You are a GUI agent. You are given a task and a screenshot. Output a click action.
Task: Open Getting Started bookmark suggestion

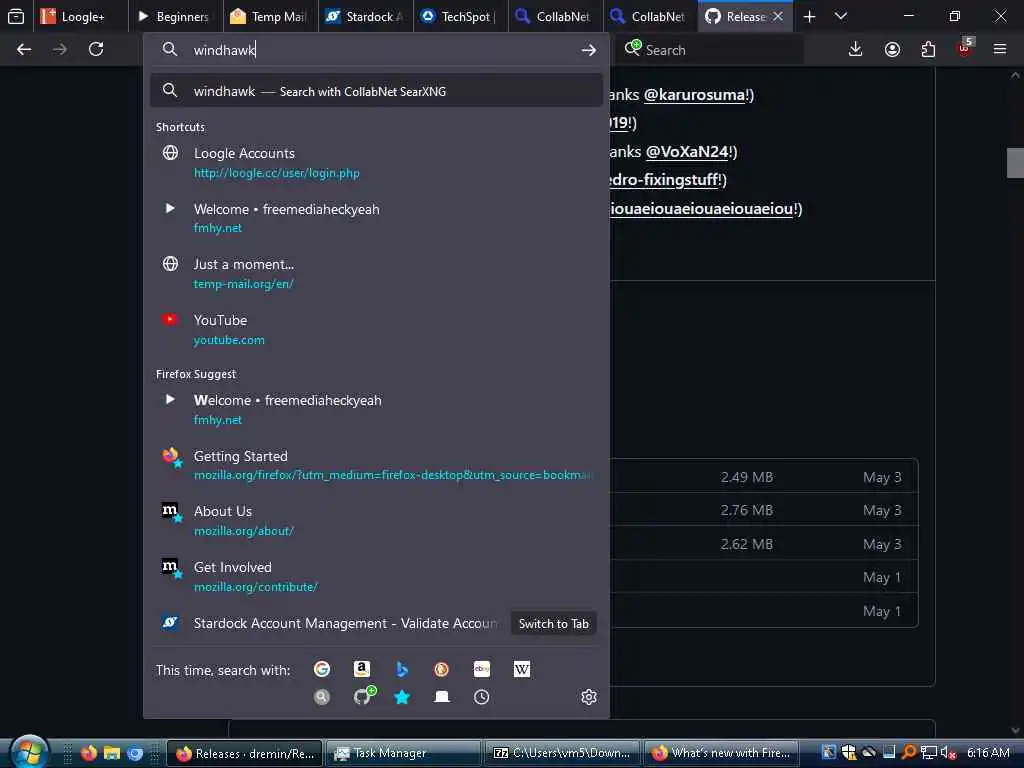377,465
